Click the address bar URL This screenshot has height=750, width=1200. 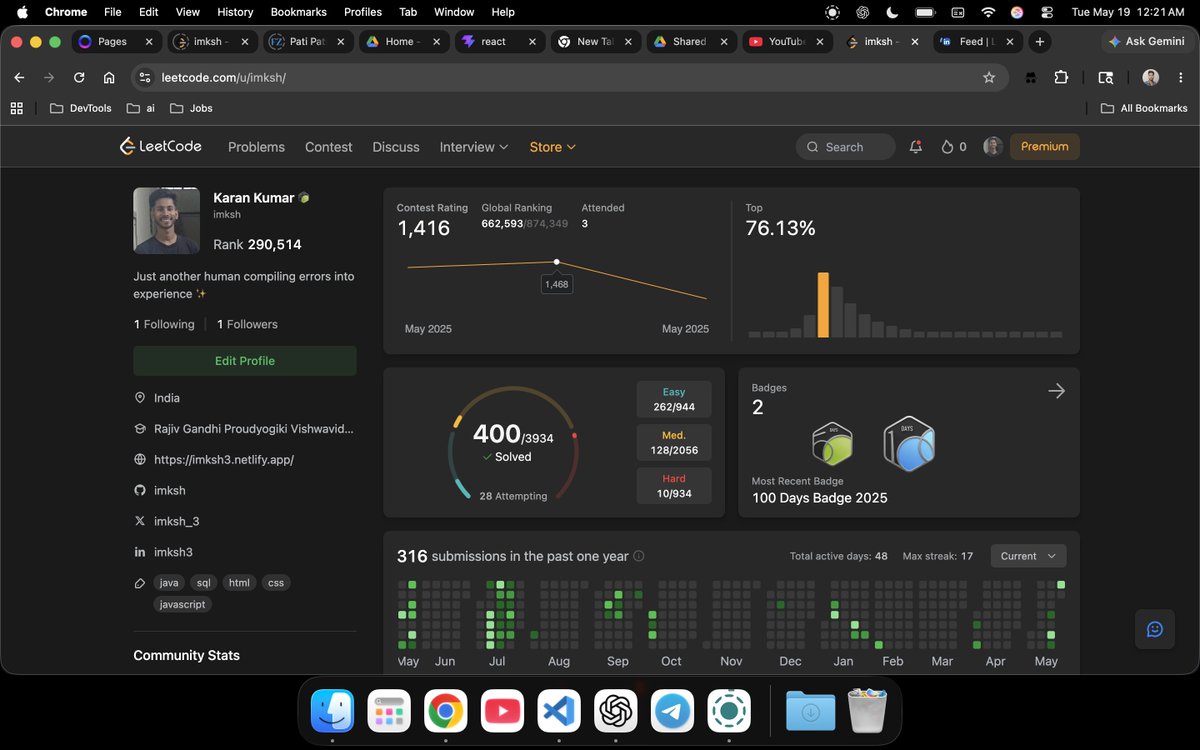[x=224, y=77]
